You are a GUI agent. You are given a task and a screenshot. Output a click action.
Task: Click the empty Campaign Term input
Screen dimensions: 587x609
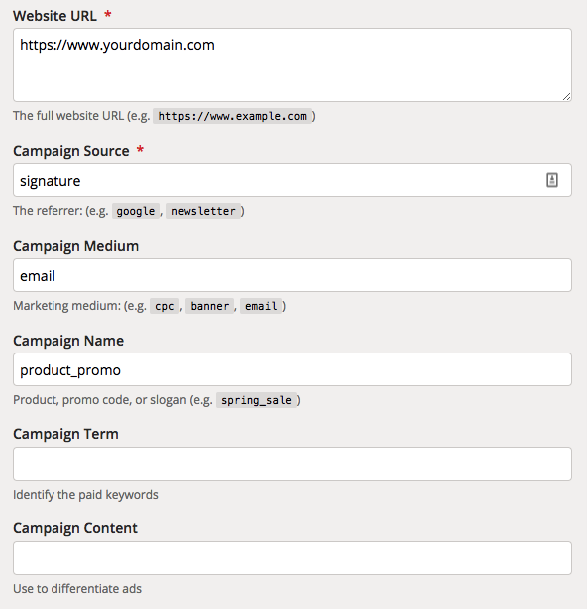tap(292, 464)
